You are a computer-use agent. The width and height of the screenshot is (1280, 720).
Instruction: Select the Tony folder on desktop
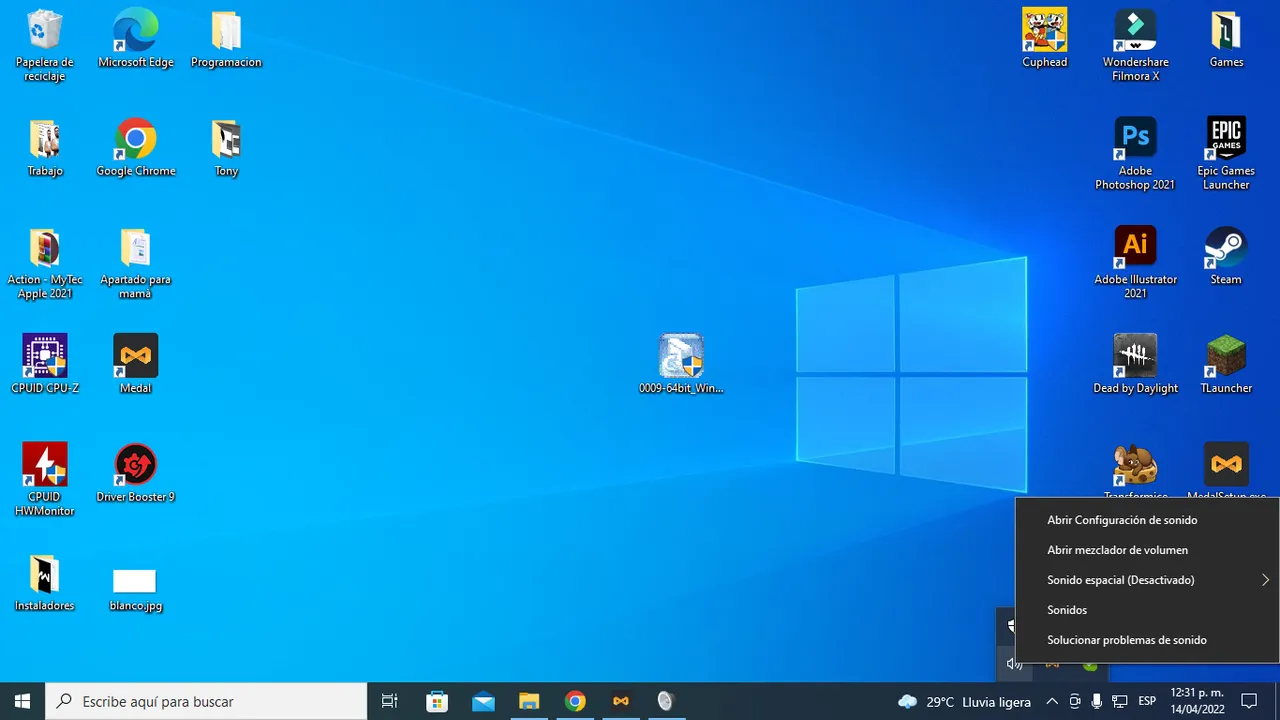[226, 148]
